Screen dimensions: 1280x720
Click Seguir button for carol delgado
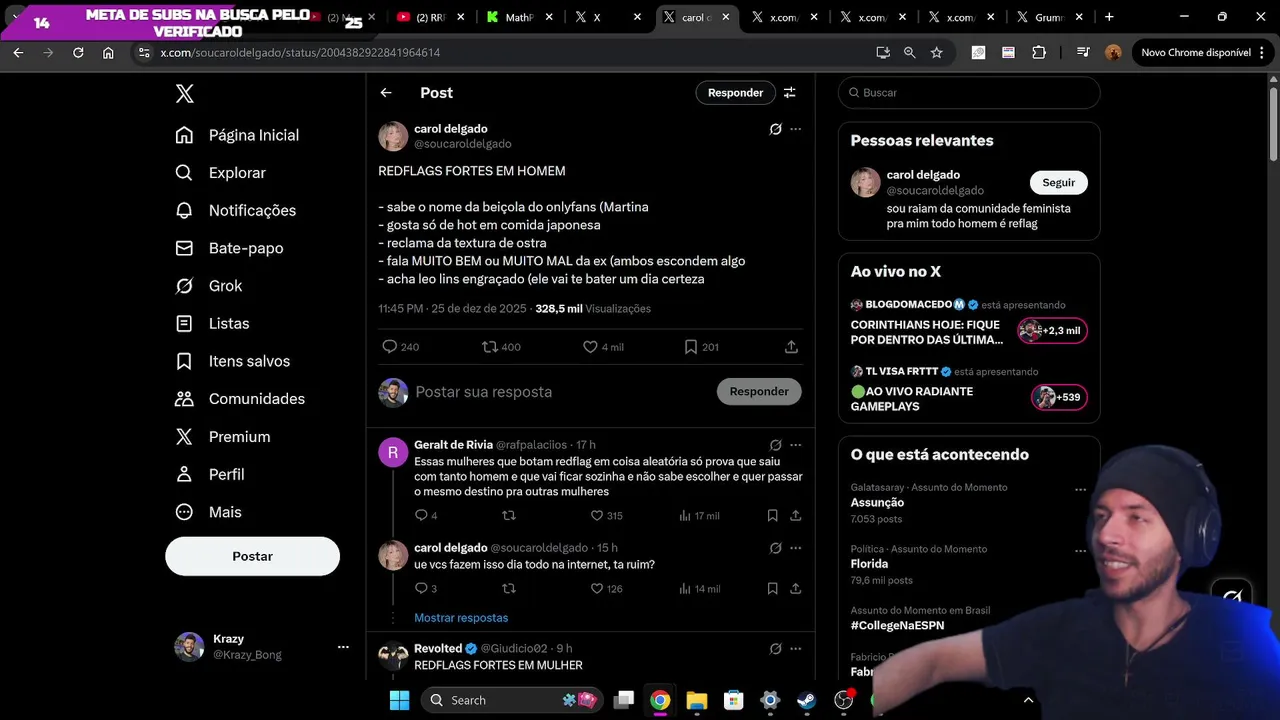(x=1058, y=183)
